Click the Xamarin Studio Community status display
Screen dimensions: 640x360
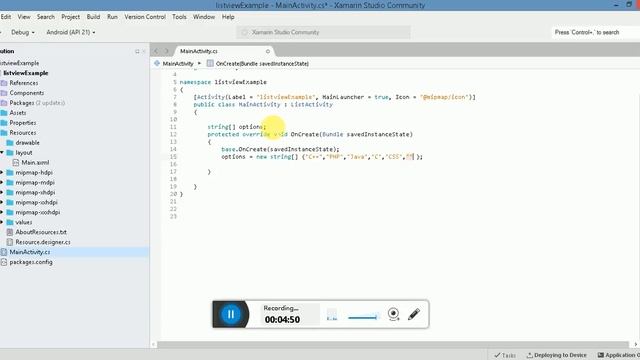coord(323,32)
